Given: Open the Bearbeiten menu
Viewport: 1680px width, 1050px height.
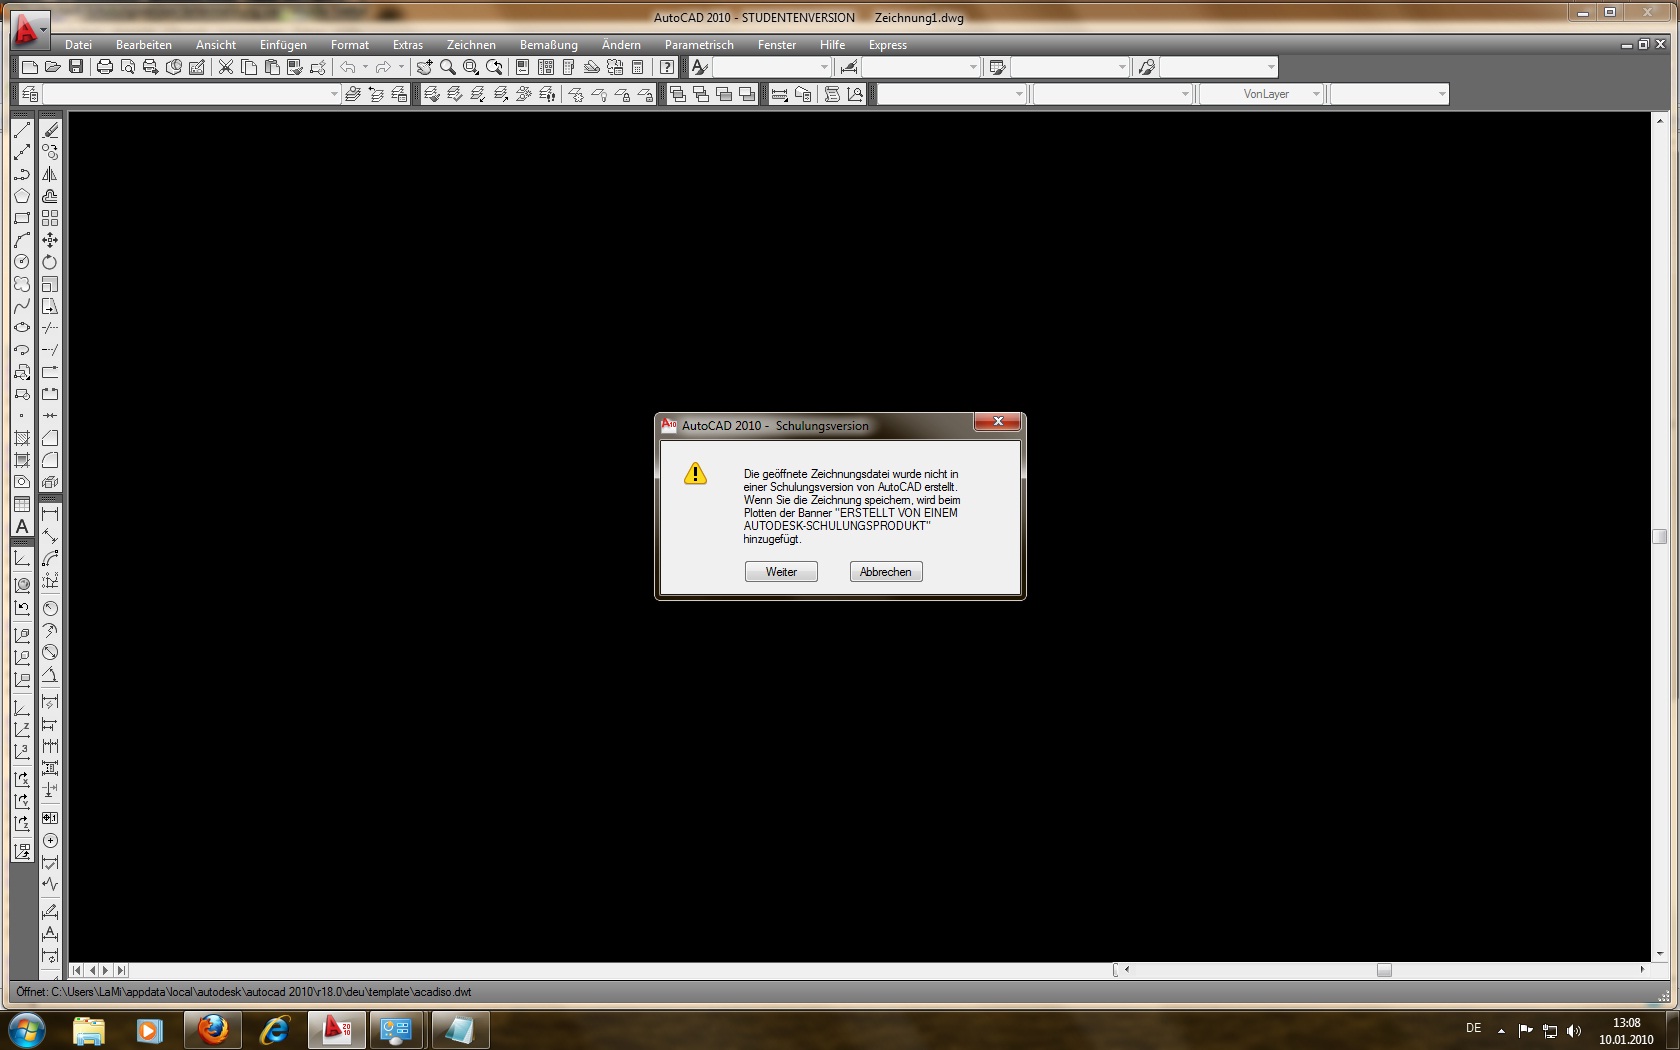Looking at the screenshot, I should pyautogui.click(x=144, y=45).
